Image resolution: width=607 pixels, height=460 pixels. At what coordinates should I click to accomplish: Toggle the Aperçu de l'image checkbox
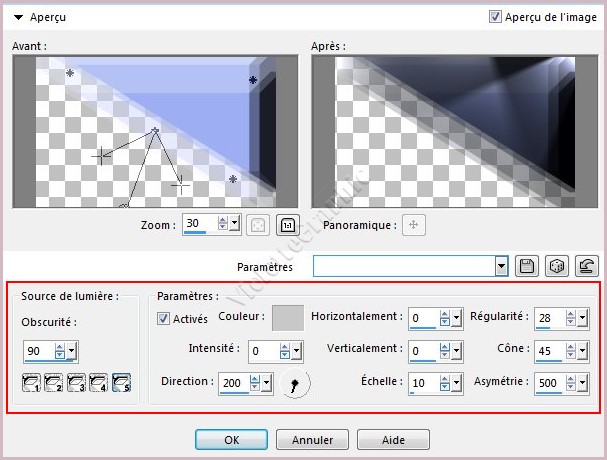point(495,17)
